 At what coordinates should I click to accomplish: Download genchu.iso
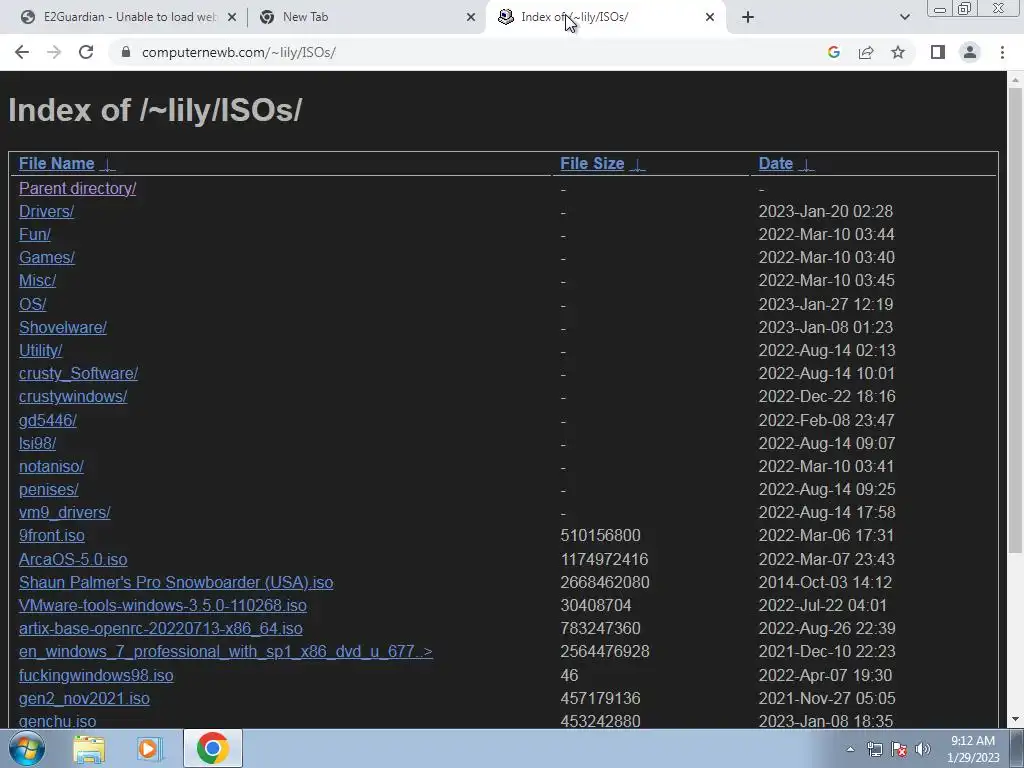57,721
